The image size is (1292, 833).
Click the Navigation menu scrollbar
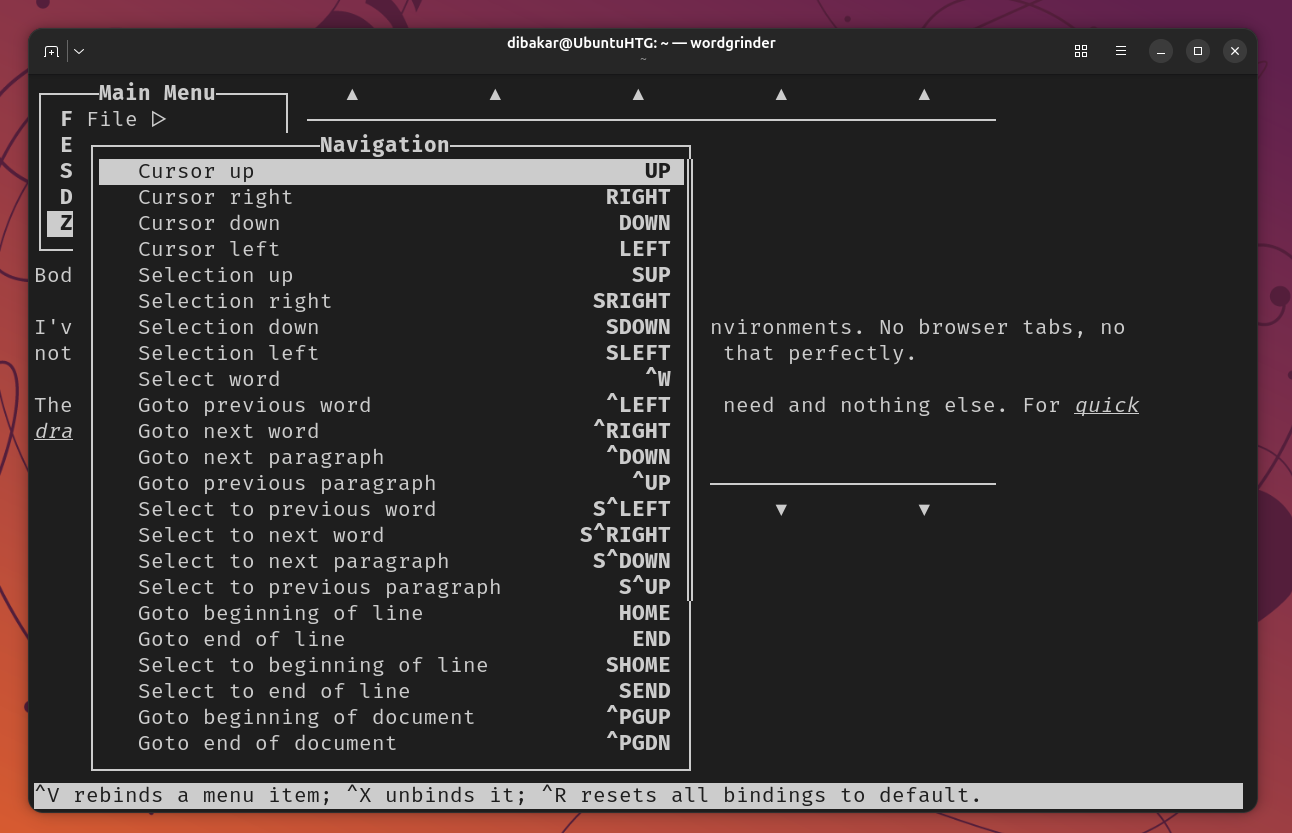tap(690, 380)
